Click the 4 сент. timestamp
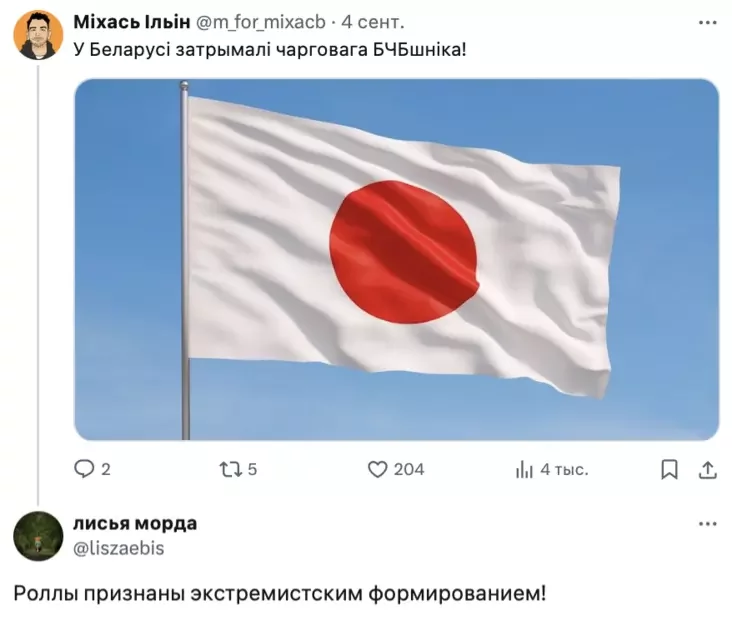Image resolution: width=732 pixels, height=620 pixels. click(x=373, y=22)
